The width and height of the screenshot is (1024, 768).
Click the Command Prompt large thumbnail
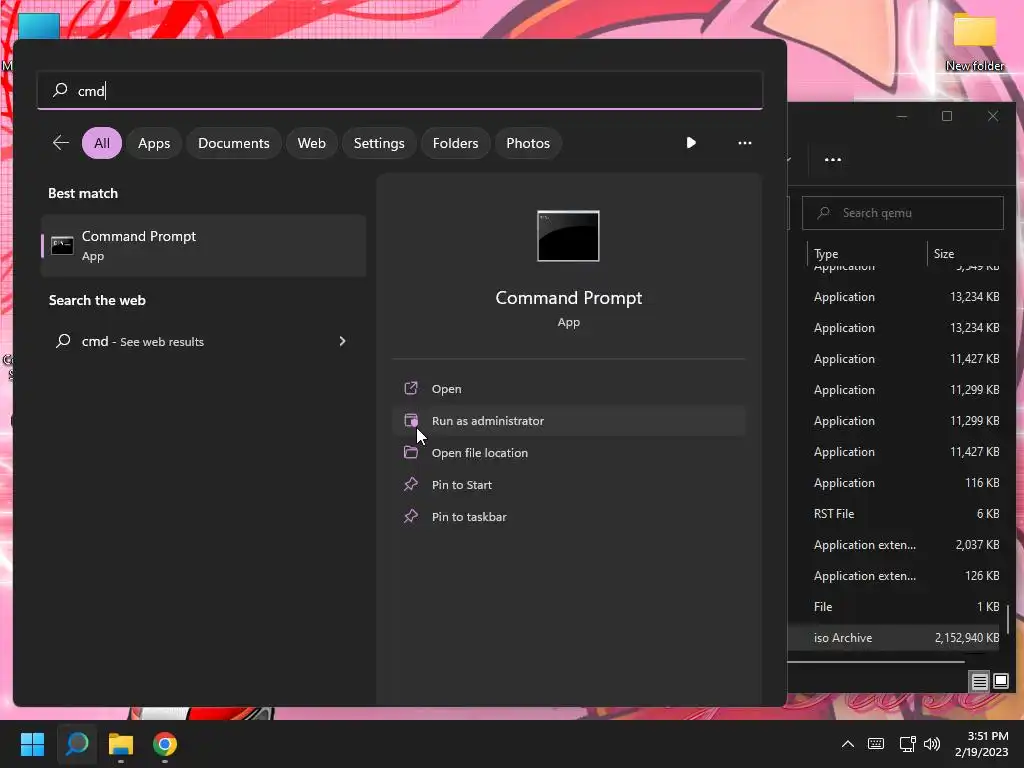click(568, 236)
